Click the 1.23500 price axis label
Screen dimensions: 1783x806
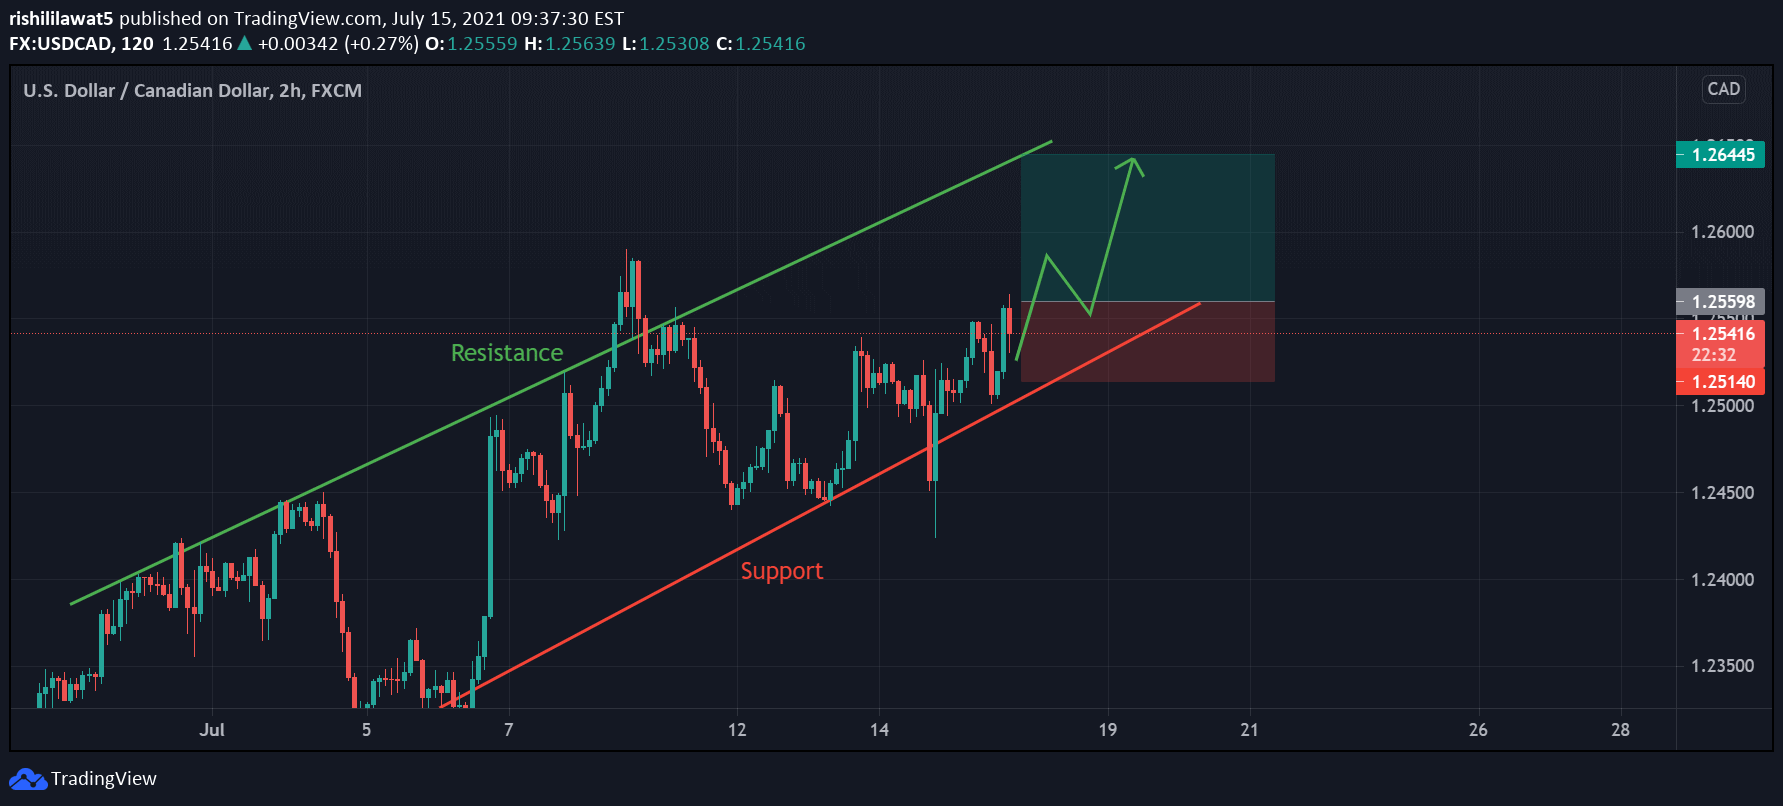(1722, 666)
